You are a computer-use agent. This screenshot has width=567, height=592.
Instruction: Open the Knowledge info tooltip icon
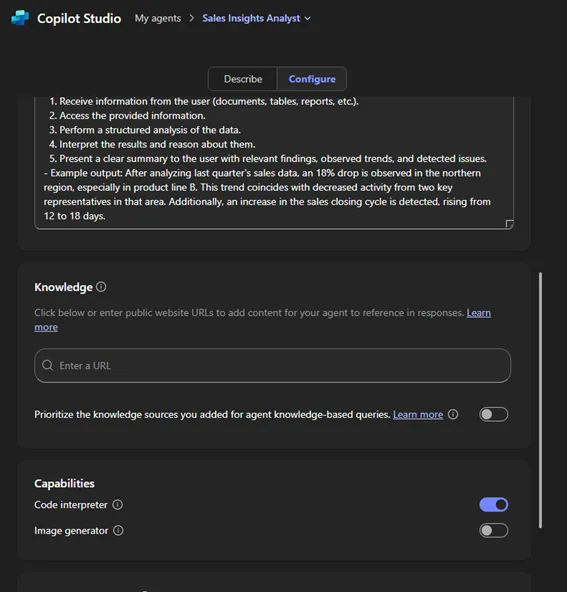tap(101, 287)
